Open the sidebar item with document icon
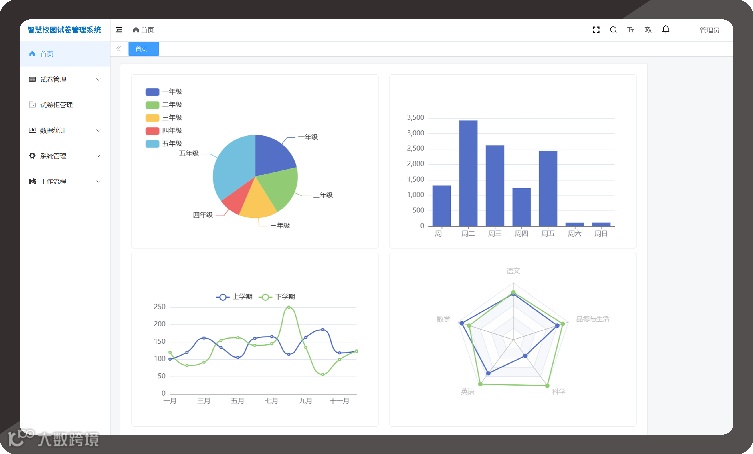 click(65, 105)
